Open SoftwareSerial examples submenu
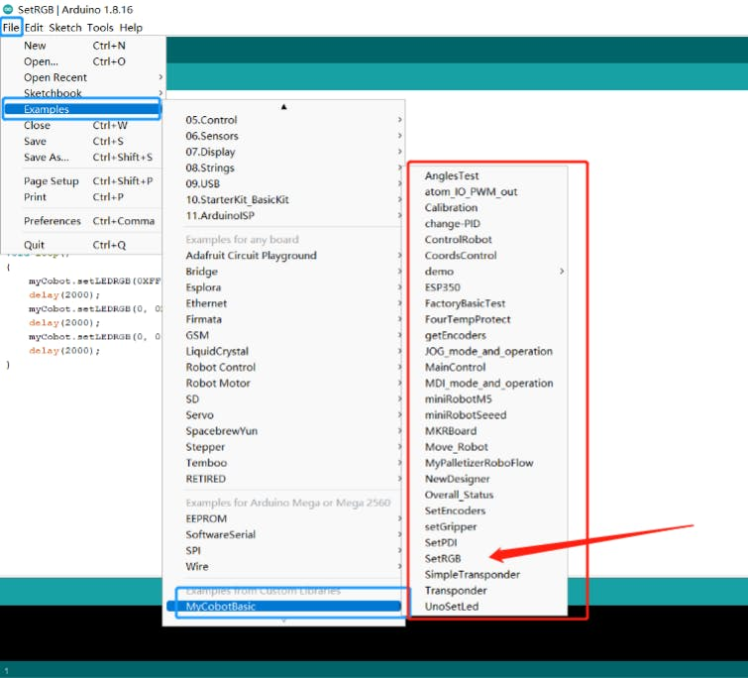 tap(284, 534)
